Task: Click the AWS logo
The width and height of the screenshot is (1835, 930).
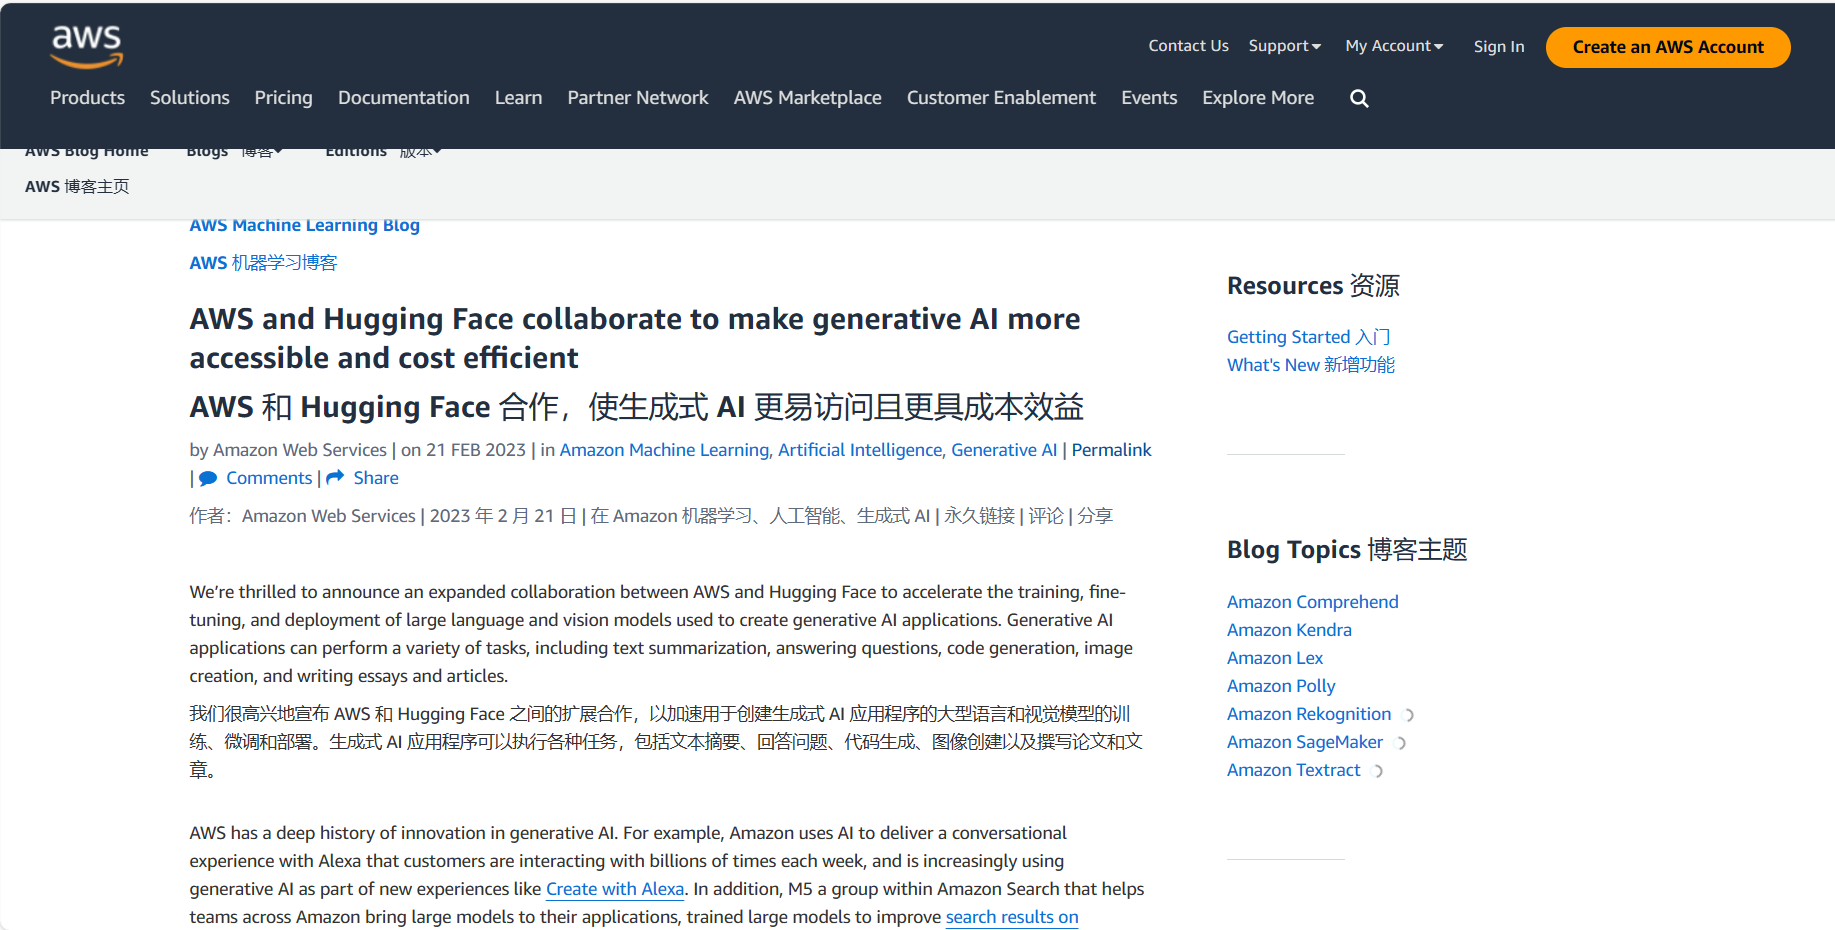Action: (x=87, y=46)
